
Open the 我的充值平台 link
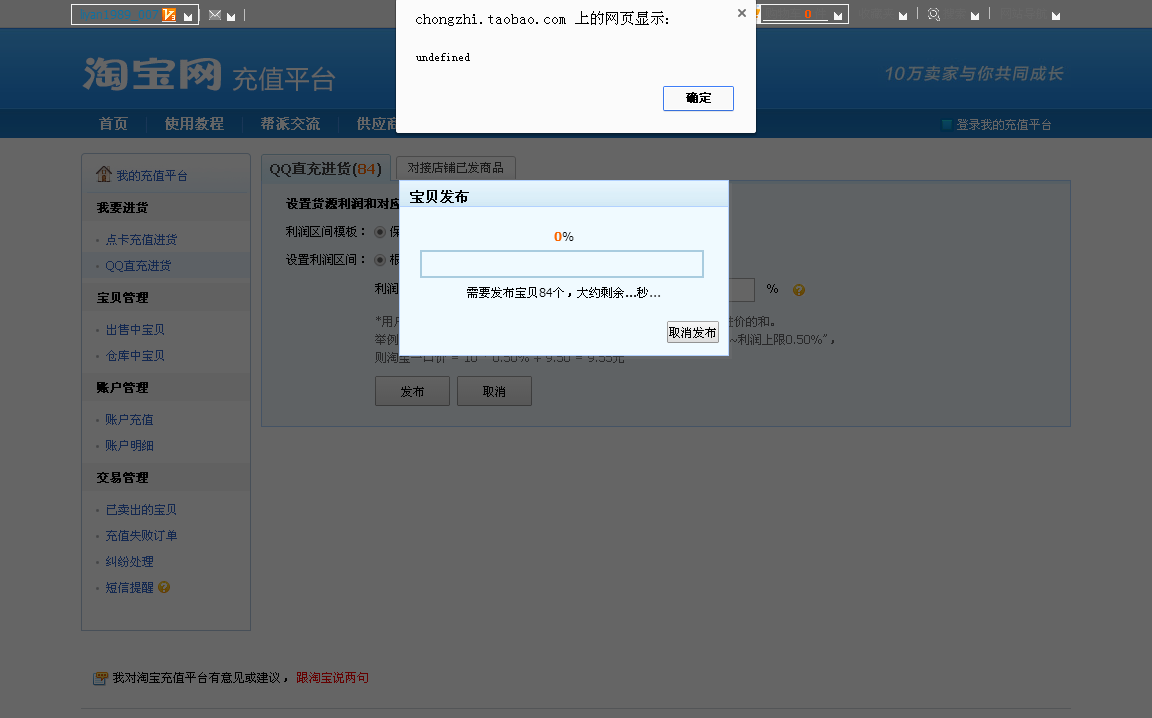pyautogui.click(x=152, y=176)
